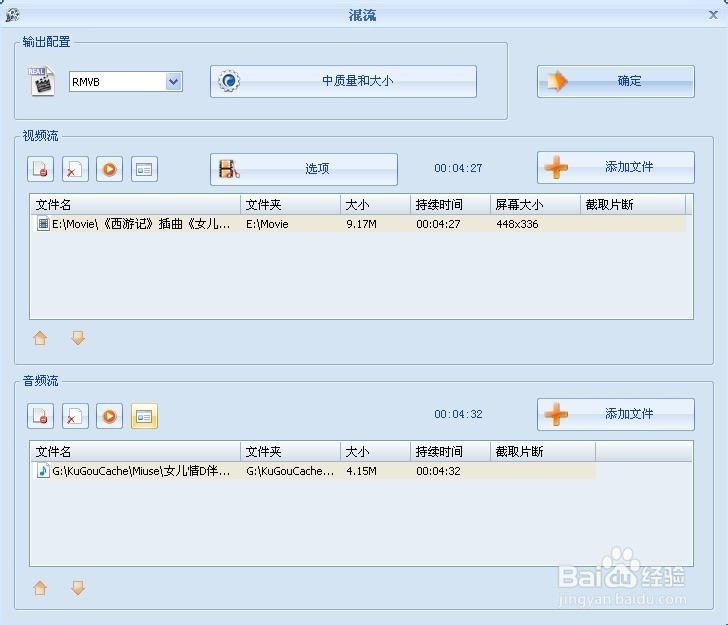This screenshot has width=728, height=625.
Task: Click the 448x336 screen size cell
Action: [x=517, y=224]
